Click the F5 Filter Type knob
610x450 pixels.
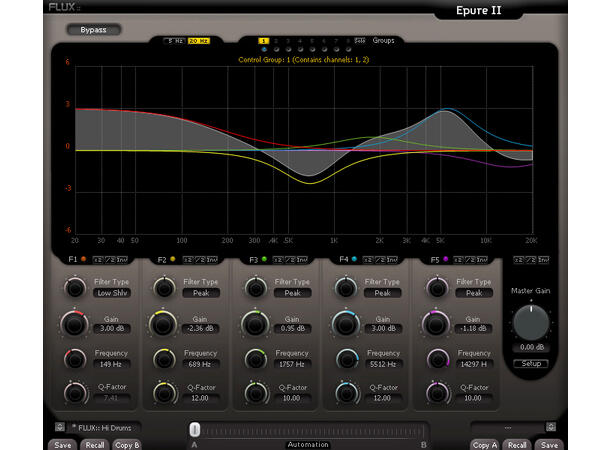point(437,288)
